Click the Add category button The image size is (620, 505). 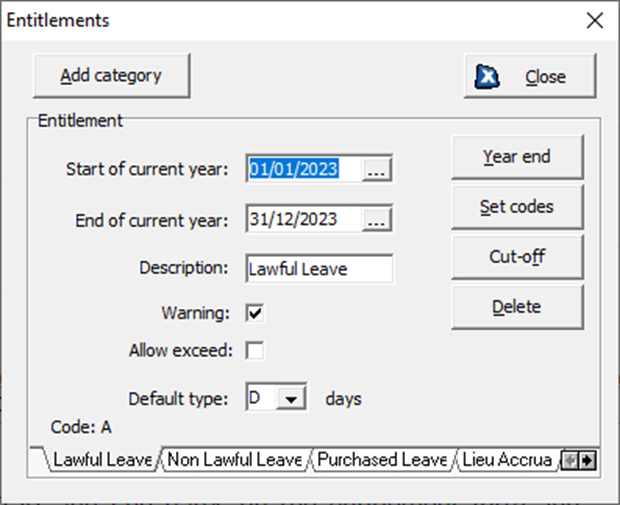[111, 75]
